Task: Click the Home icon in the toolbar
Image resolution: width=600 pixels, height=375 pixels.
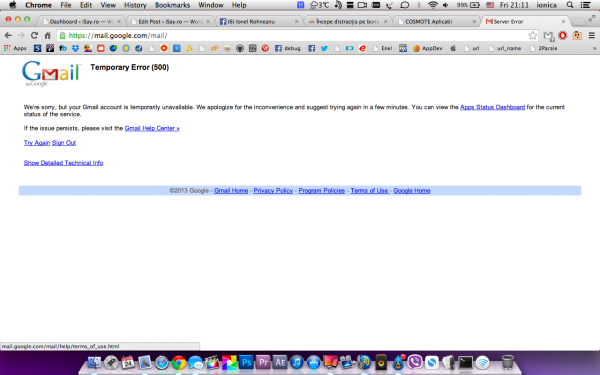Action: click(47, 36)
